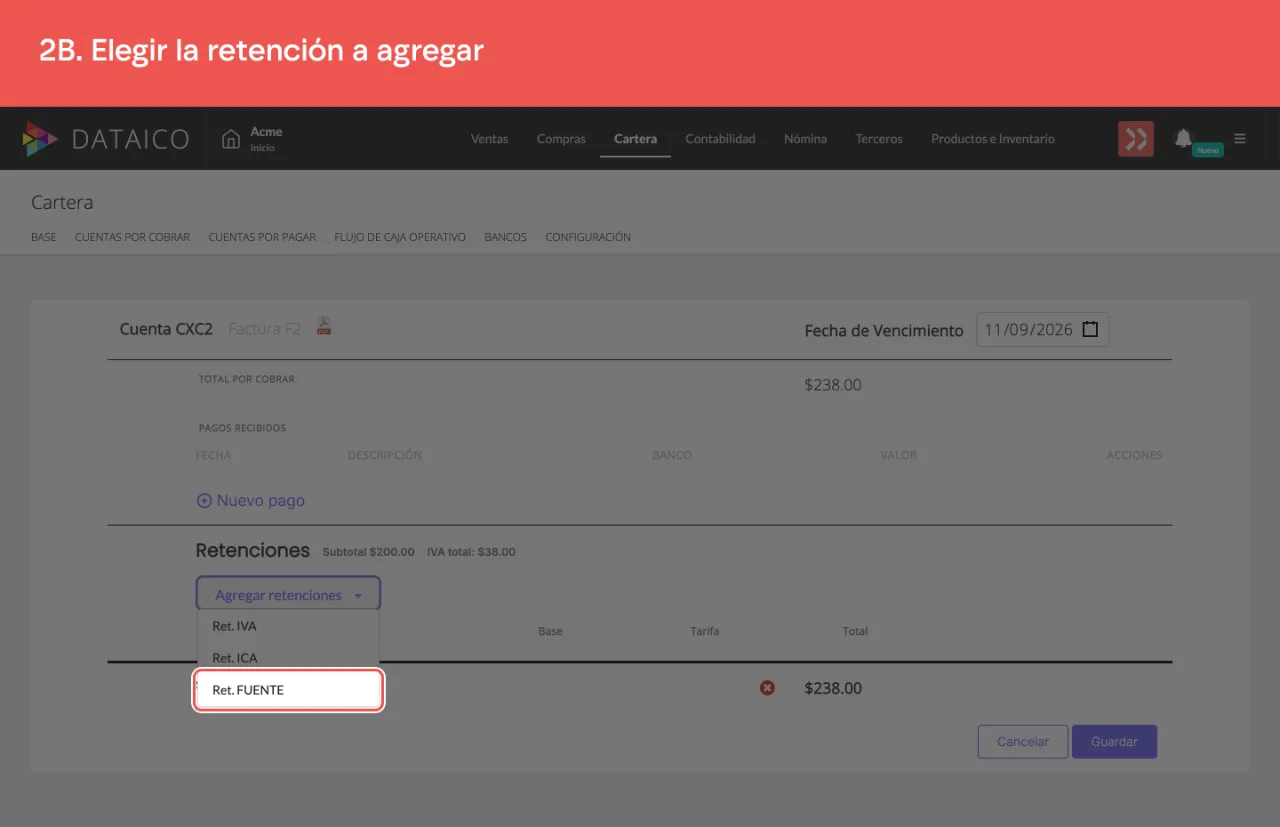Click the Acme Inicio company label
This screenshot has width=1280, height=827.
tap(266, 139)
